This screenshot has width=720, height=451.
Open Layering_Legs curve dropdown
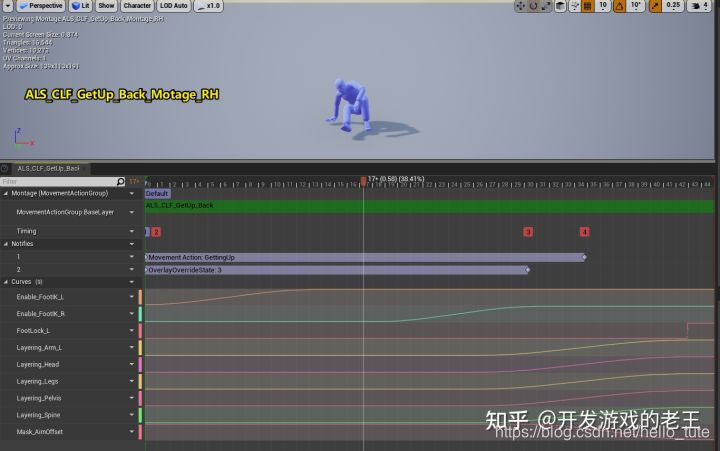[x=132, y=381]
